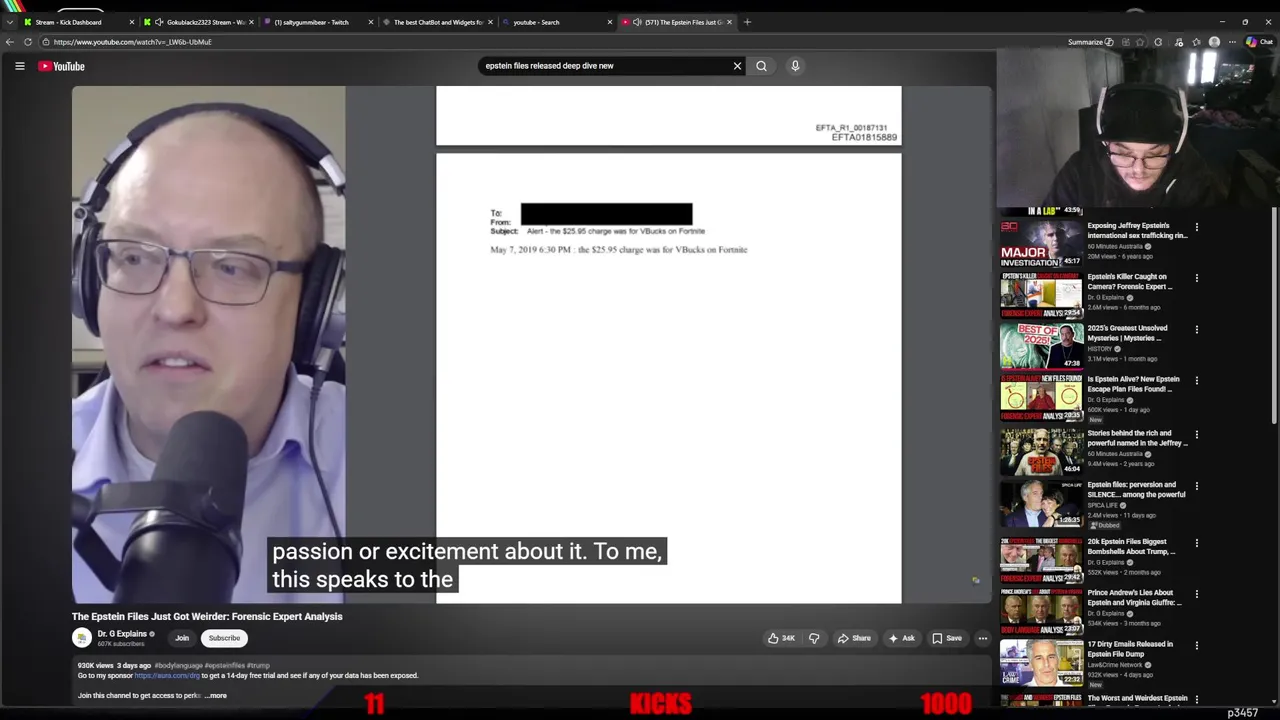Open options menu for Epstein's Killer Caught video
This screenshot has height=720, width=1280.
click(1196, 278)
